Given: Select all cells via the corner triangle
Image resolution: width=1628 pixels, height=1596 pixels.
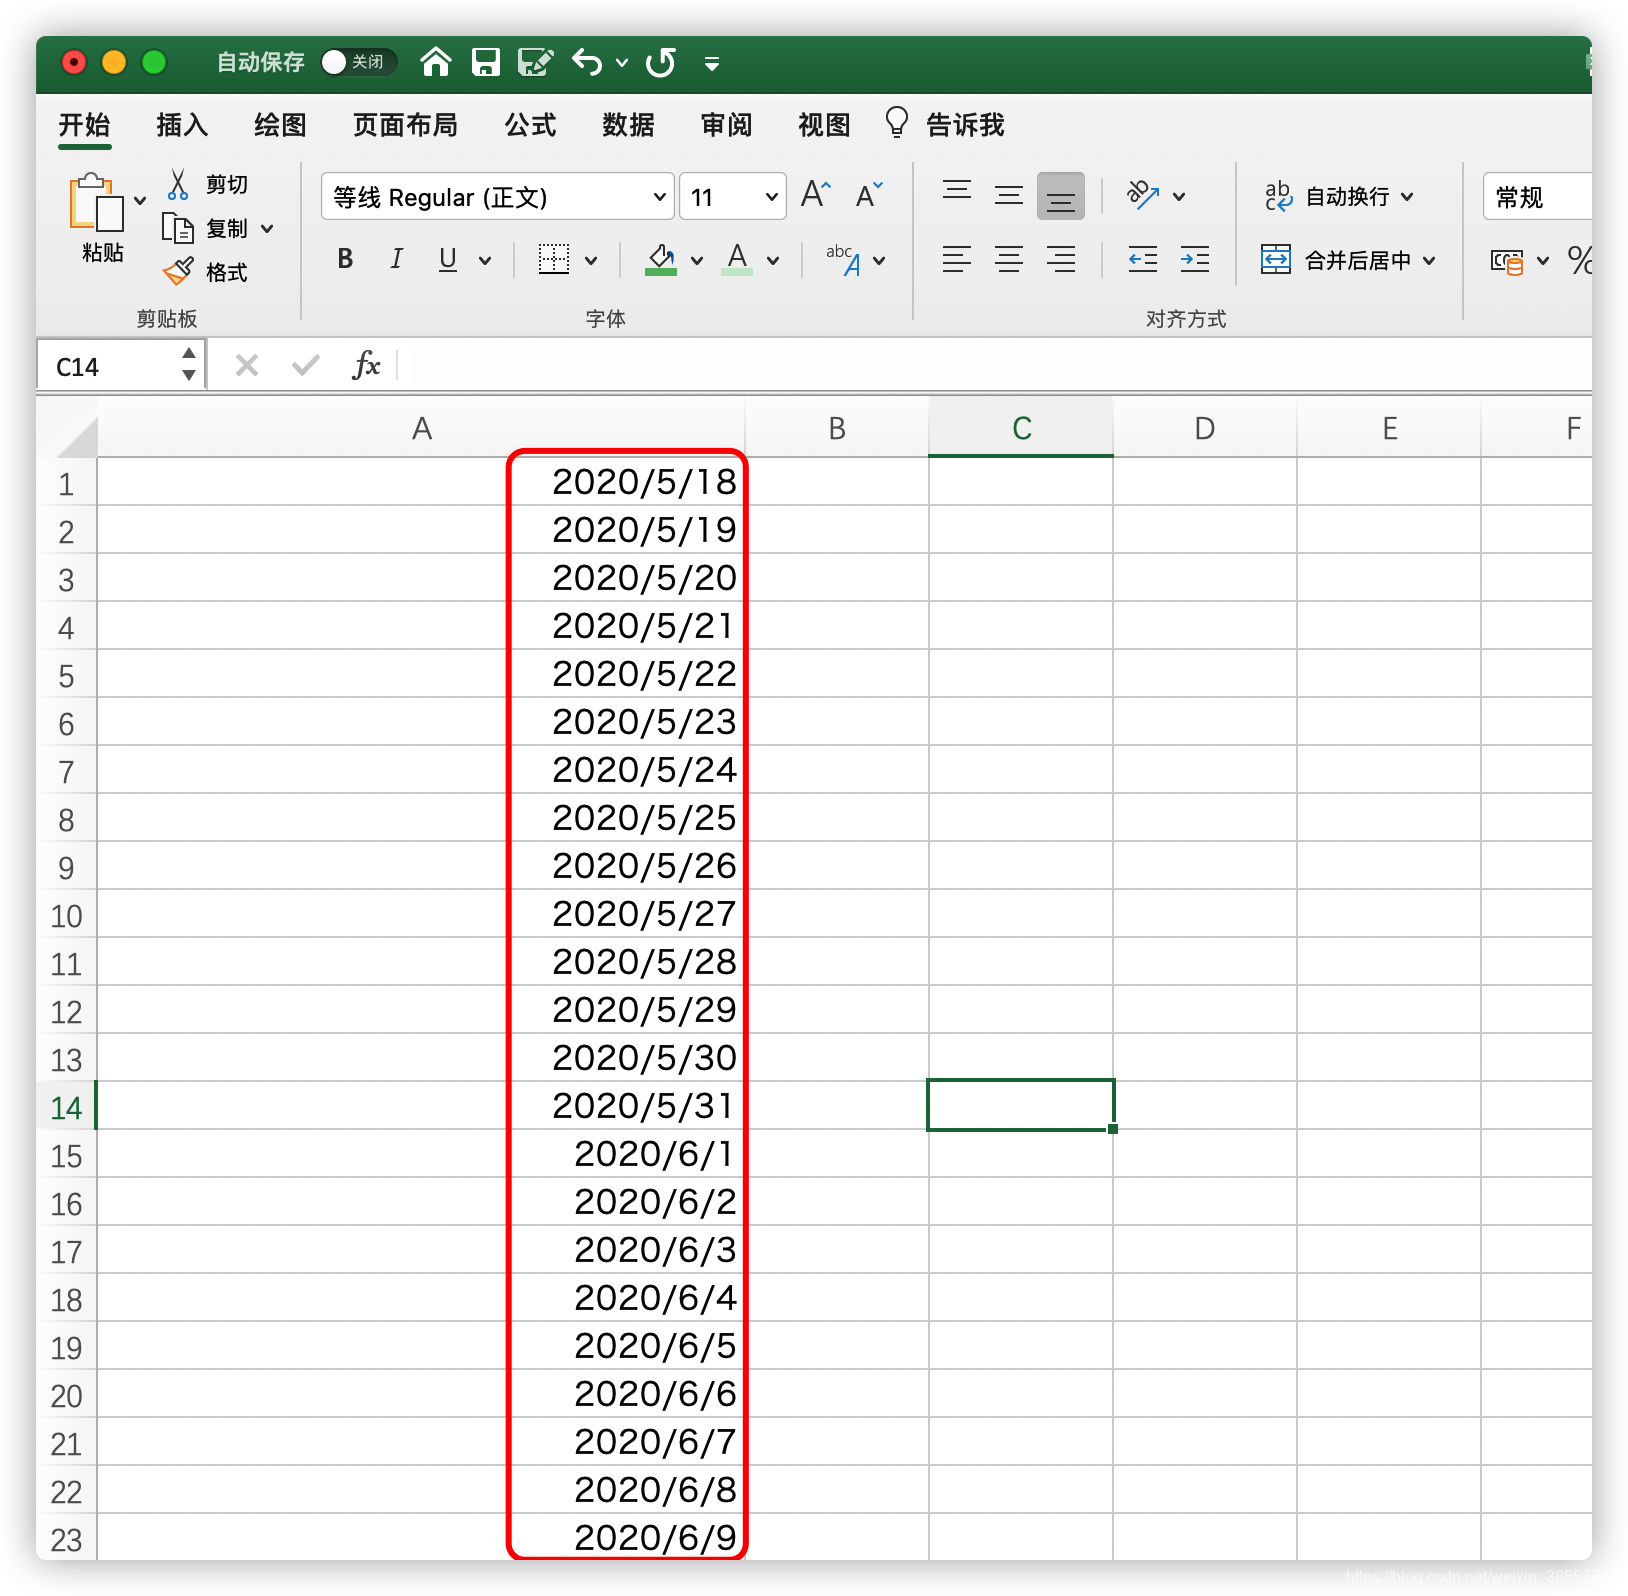Looking at the screenshot, I should point(76,436).
